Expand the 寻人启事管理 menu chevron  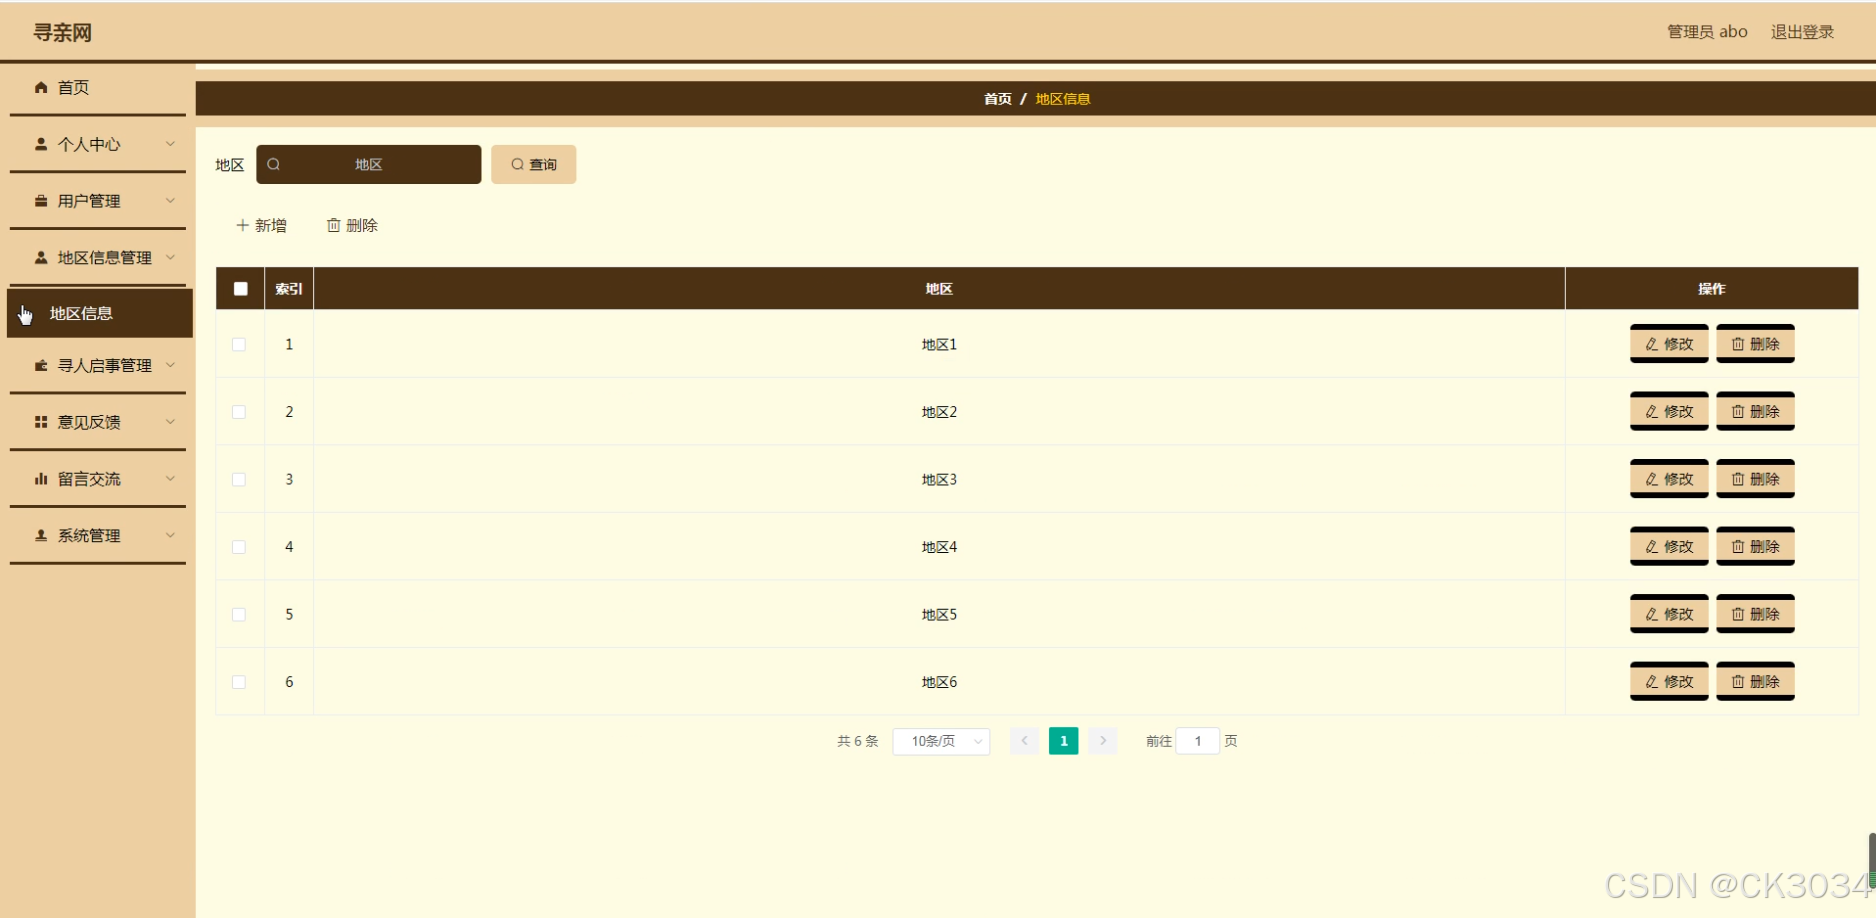click(x=171, y=365)
